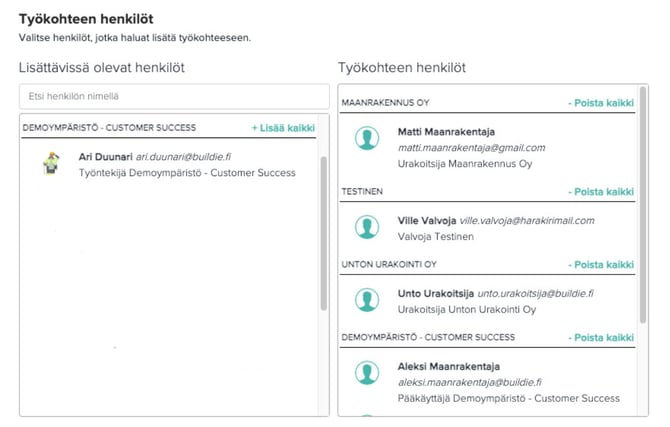The height and width of the screenshot is (427, 670).
Task: Click the email aleksi.maanrakentaja@buildie.fi
Action: pyautogui.click(x=469, y=382)
